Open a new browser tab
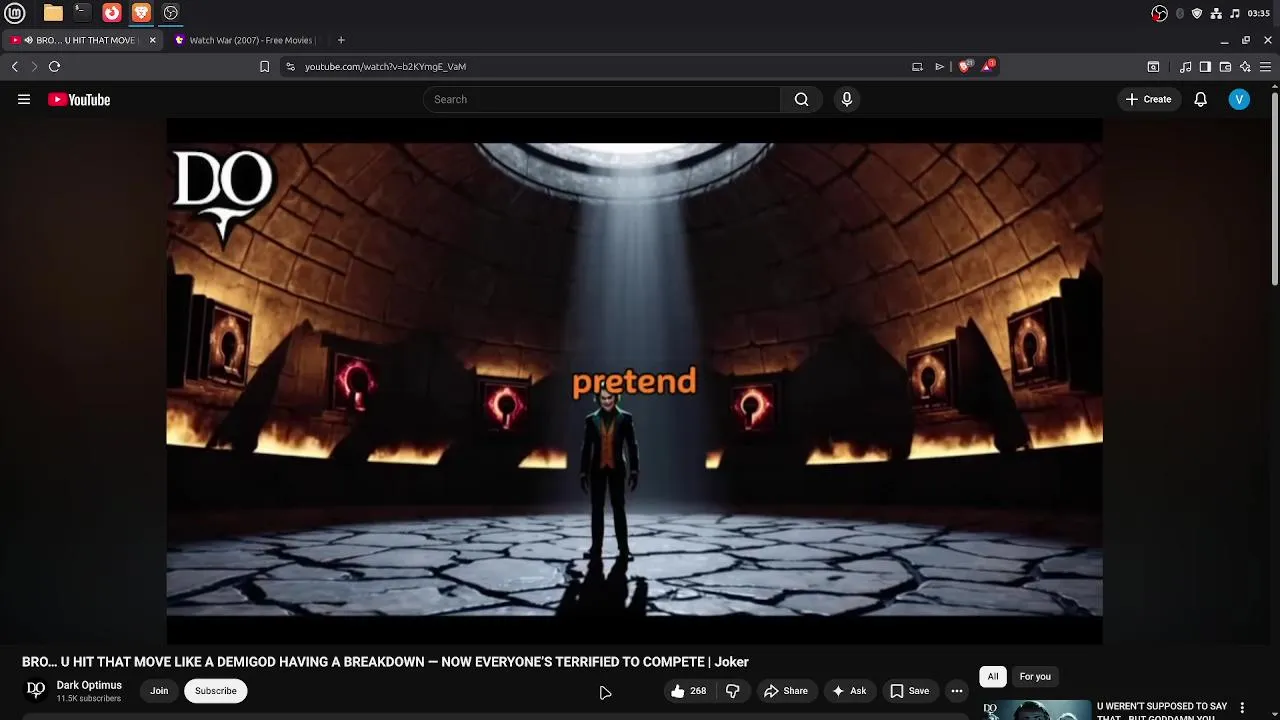This screenshot has width=1280, height=720. pyautogui.click(x=341, y=40)
